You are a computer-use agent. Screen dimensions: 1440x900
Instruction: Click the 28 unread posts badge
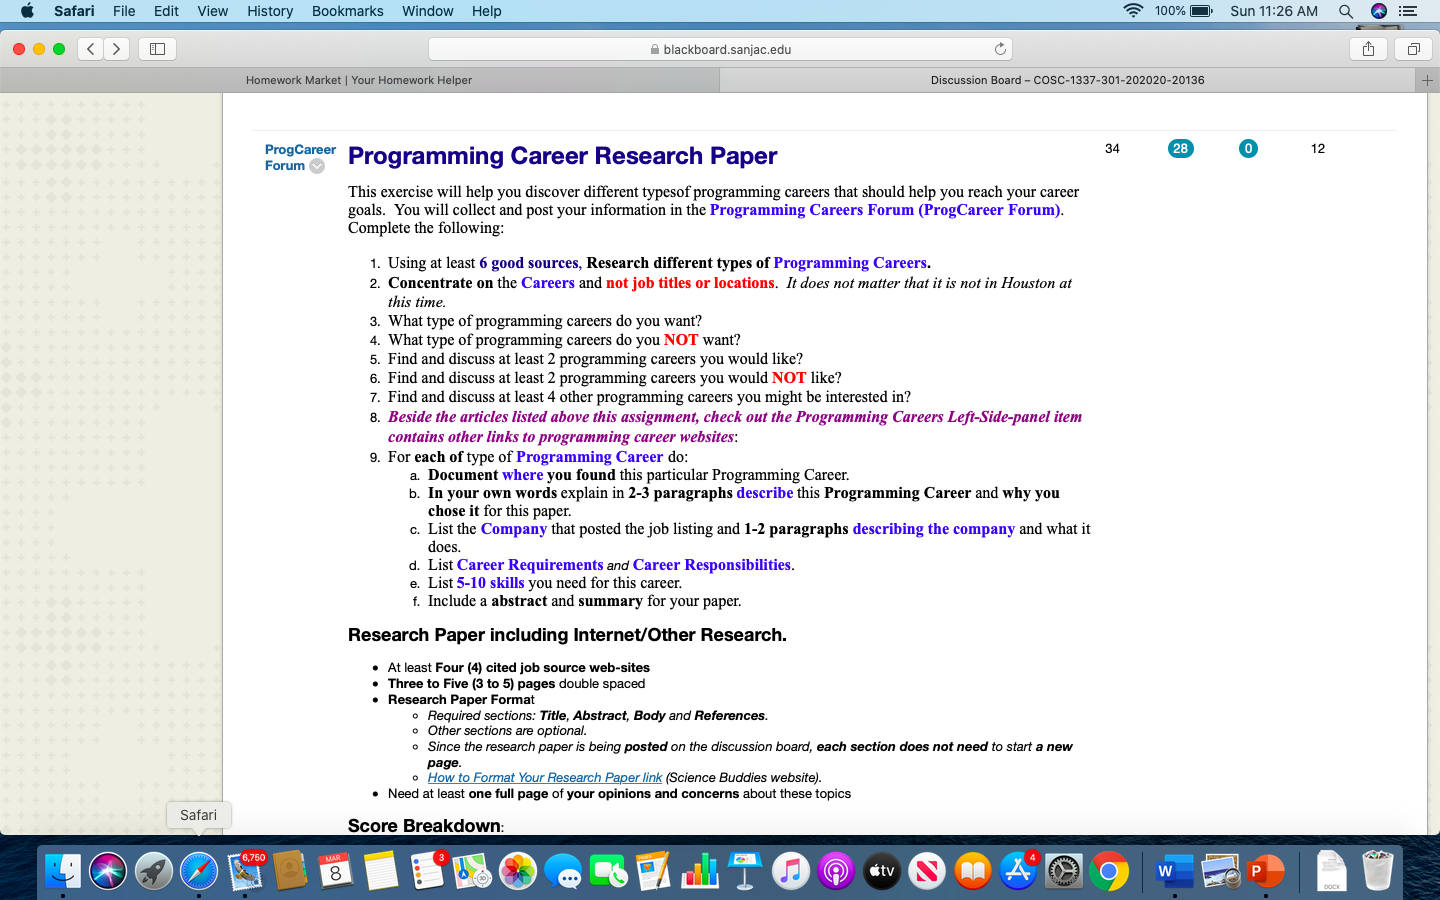pyautogui.click(x=1181, y=148)
